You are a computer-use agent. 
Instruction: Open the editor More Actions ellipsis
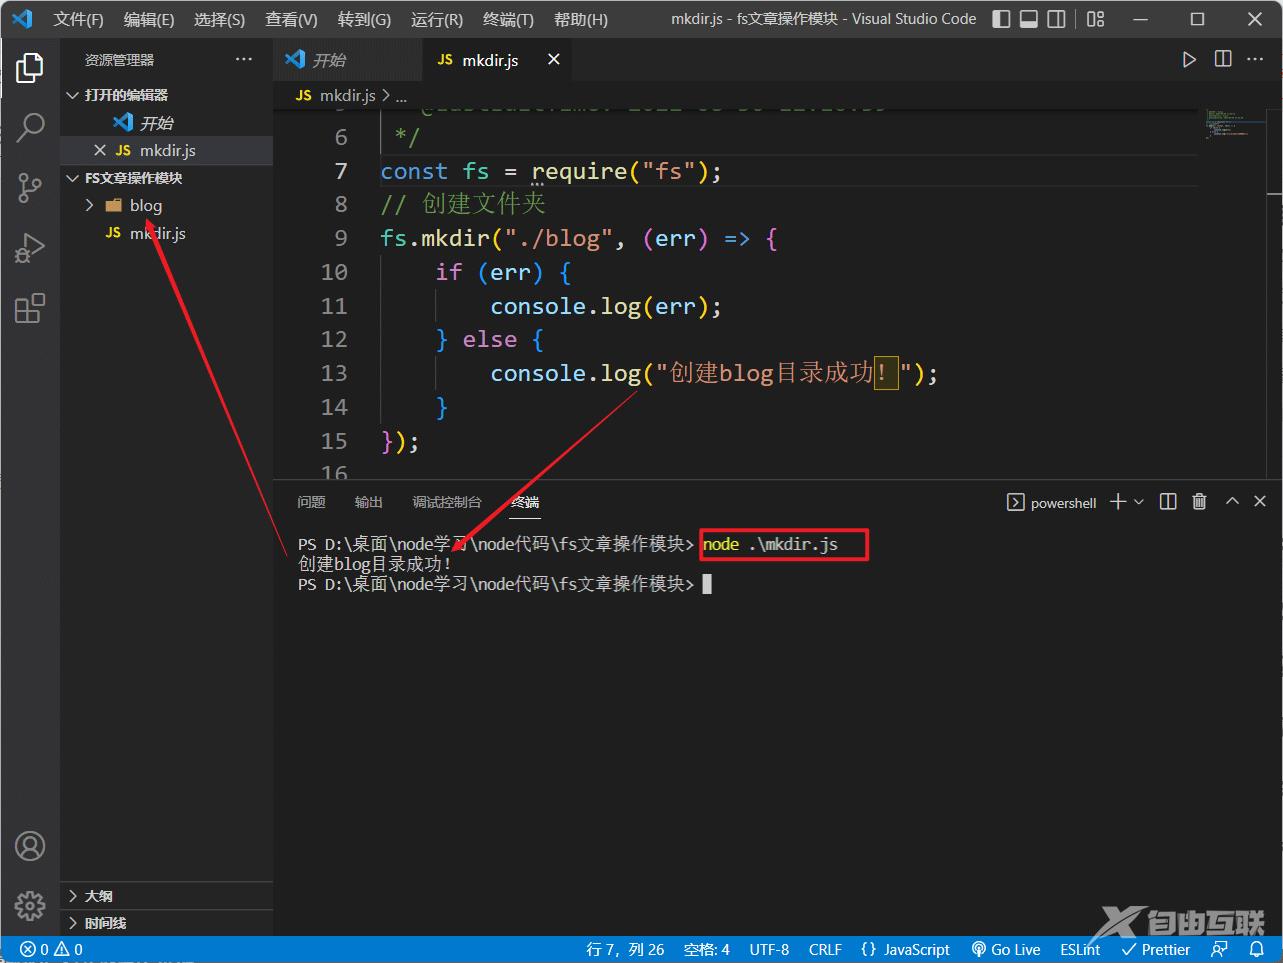coord(1255,60)
